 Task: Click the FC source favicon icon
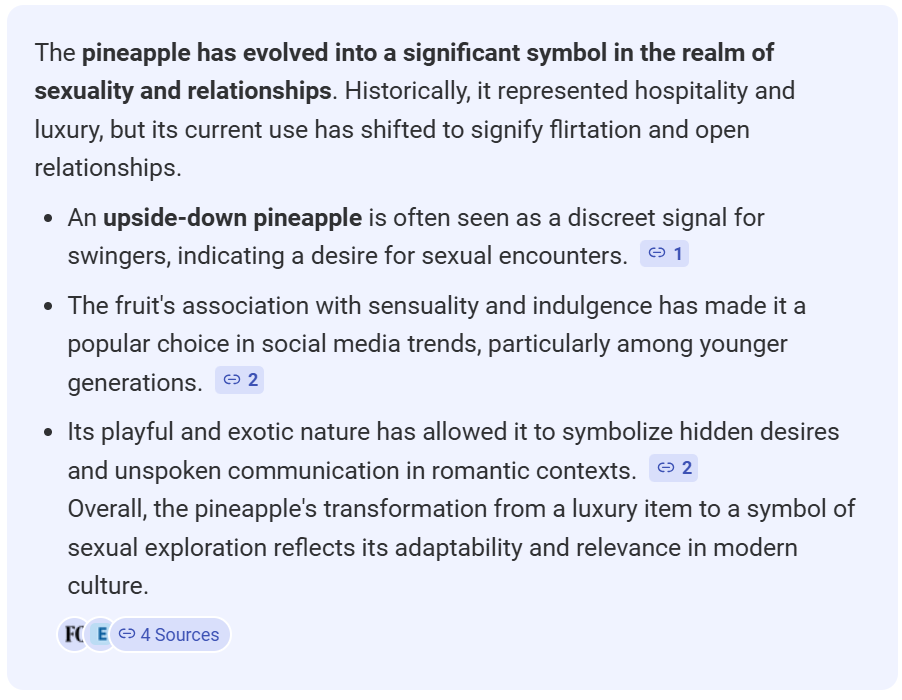(73, 634)
